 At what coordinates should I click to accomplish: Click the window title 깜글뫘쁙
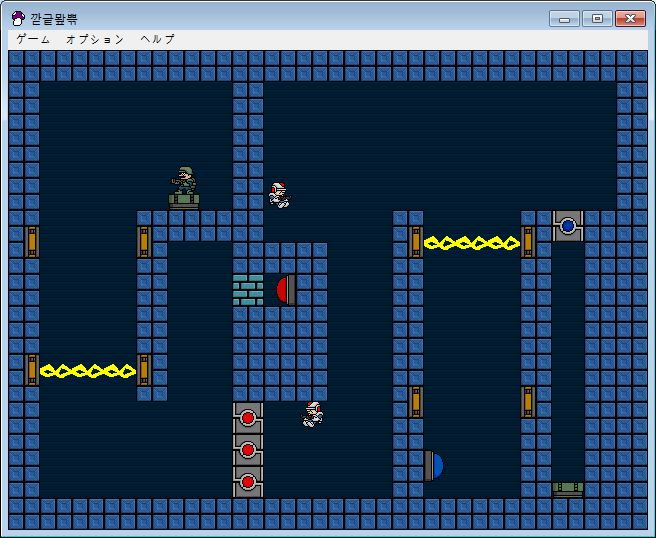pos(54,19)
